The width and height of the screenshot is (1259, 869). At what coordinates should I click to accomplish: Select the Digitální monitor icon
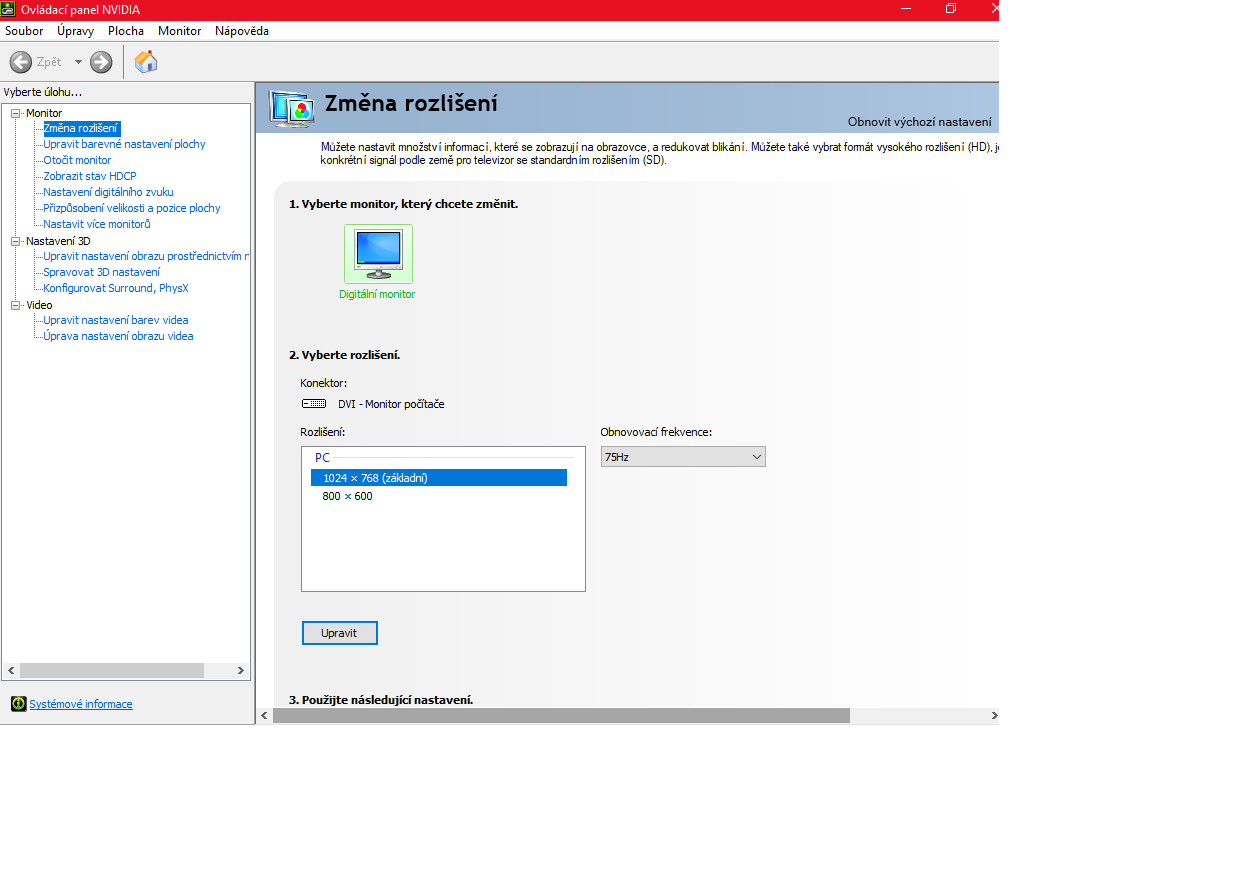point(378,254)
